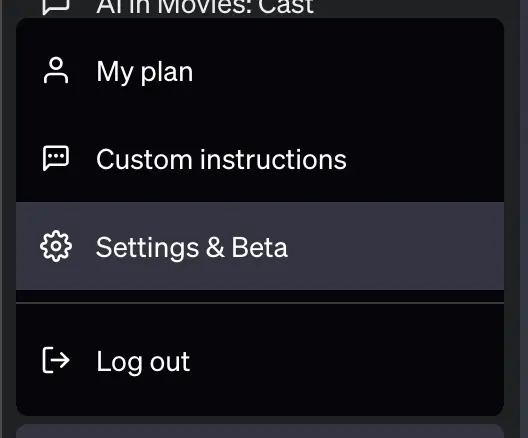Click the empty area right of Log out

tap(347, 361)
